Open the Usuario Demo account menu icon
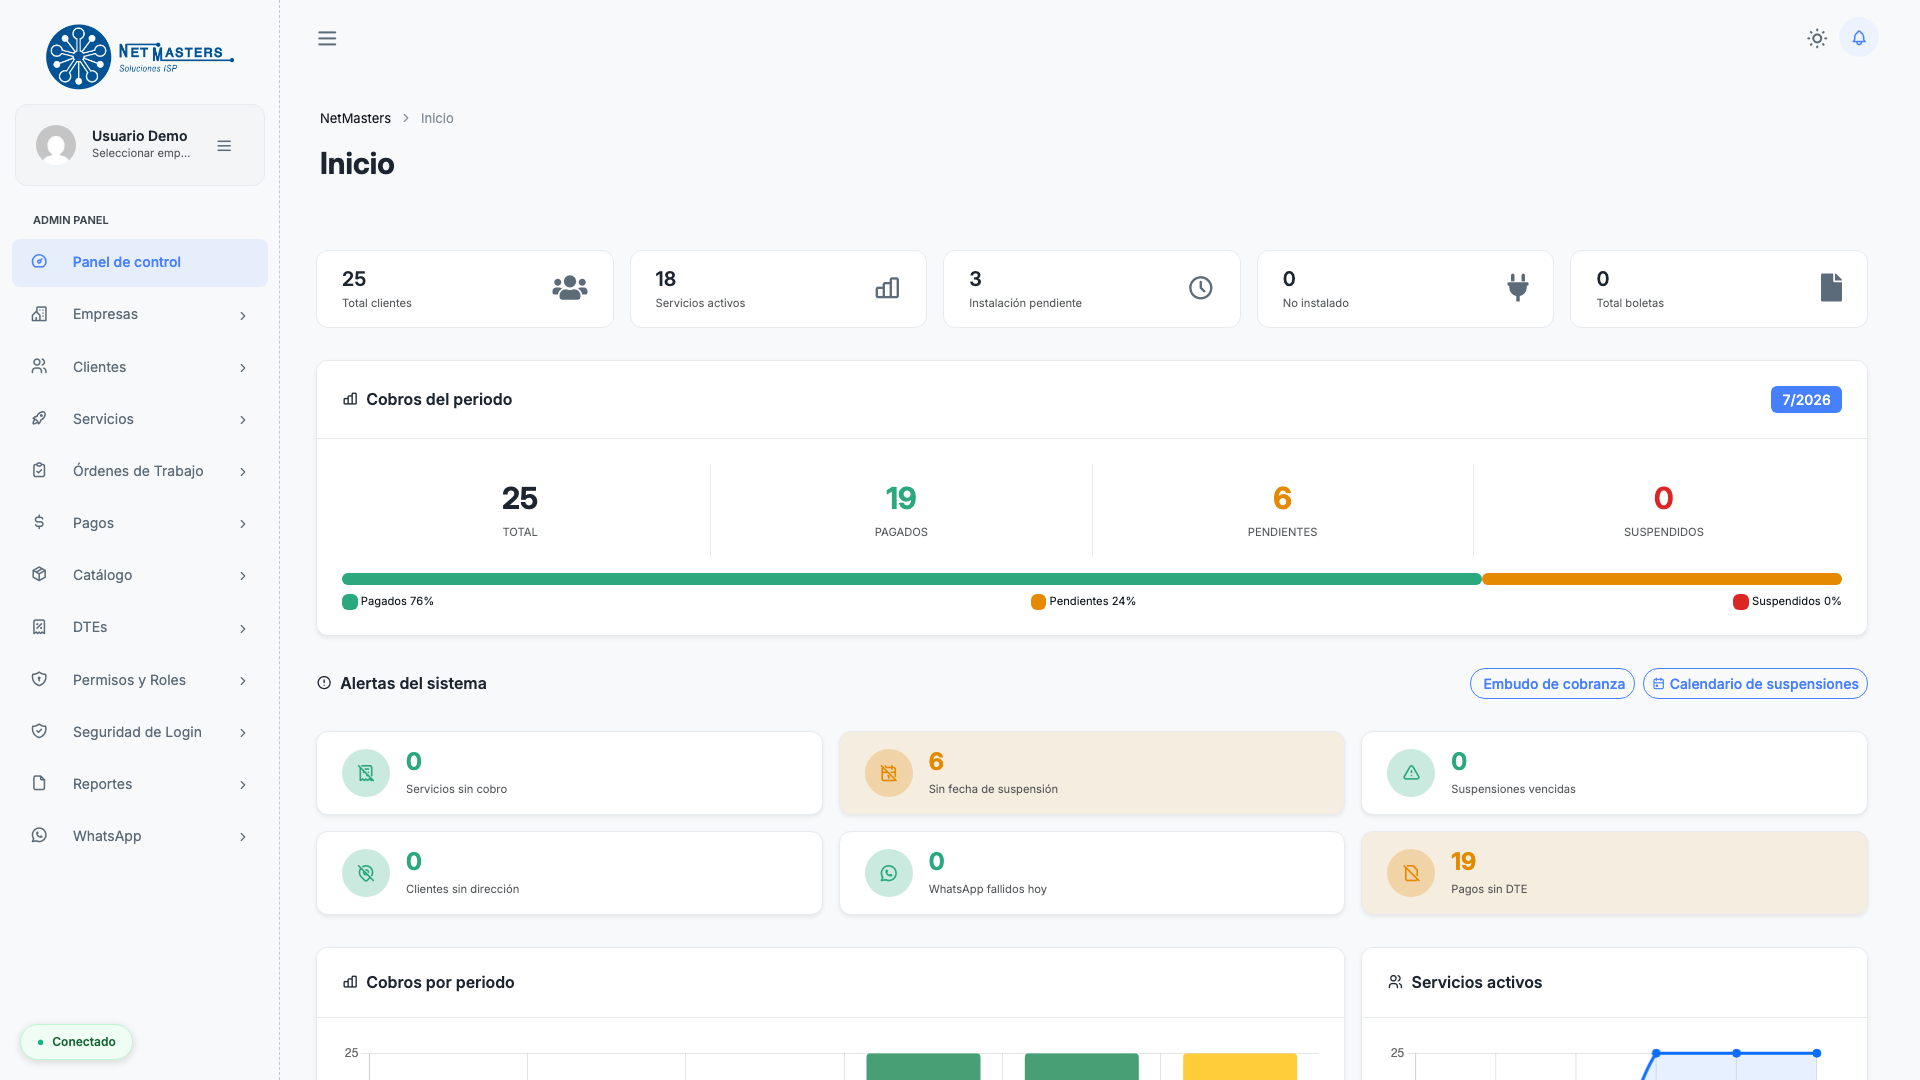1920x1080 pixels. click(x=224, y=146)
